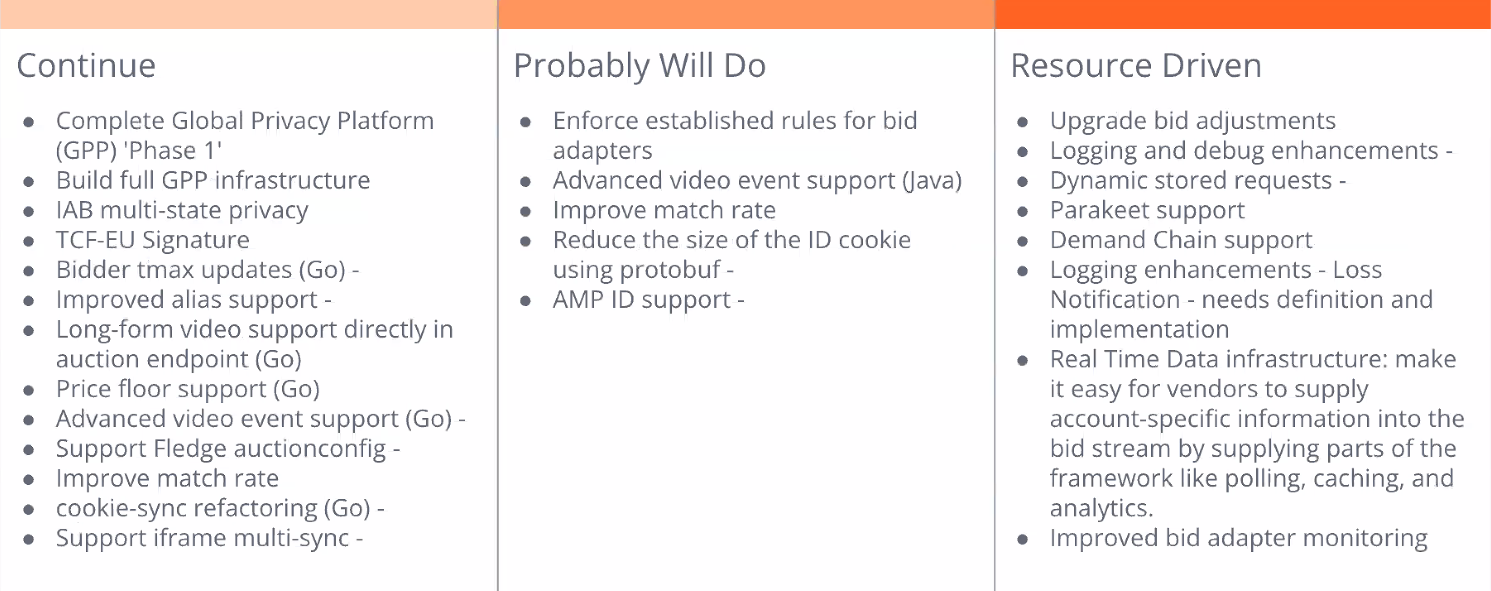Click the 'Probably Will Do' column heading
The image size is (1491, 591).
click(639, 66)
